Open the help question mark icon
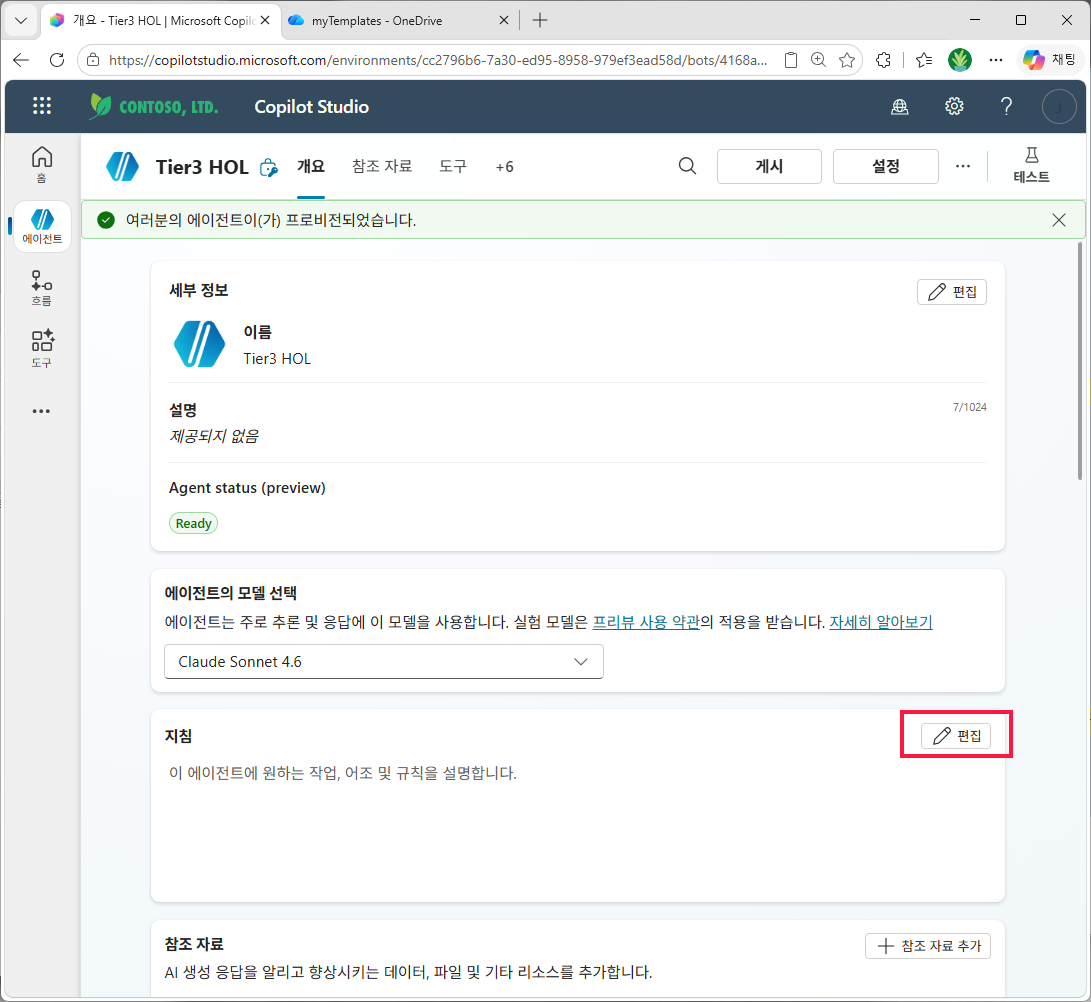Viewport: 1091px width, 1002px height. 1006,106
